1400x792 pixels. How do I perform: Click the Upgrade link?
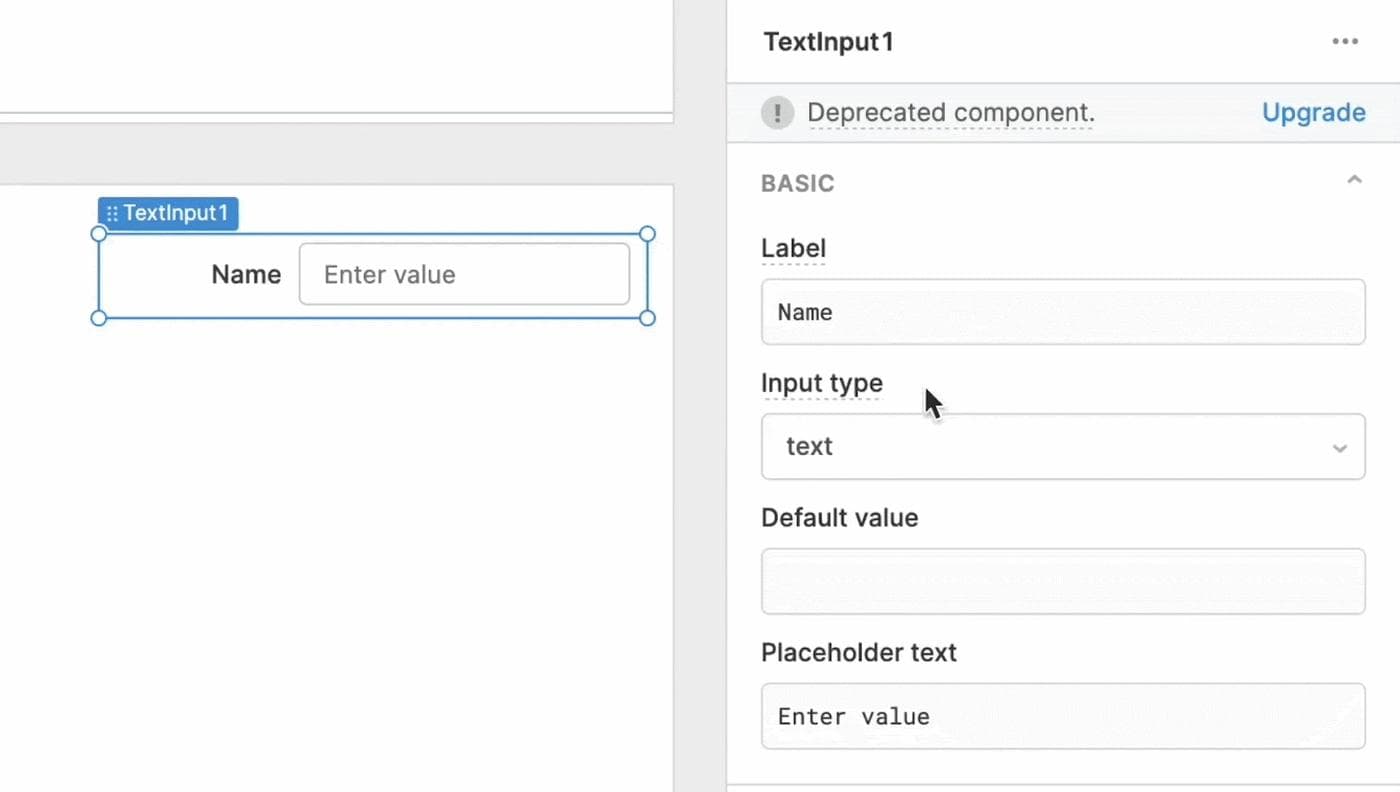tap(1313, 113)
